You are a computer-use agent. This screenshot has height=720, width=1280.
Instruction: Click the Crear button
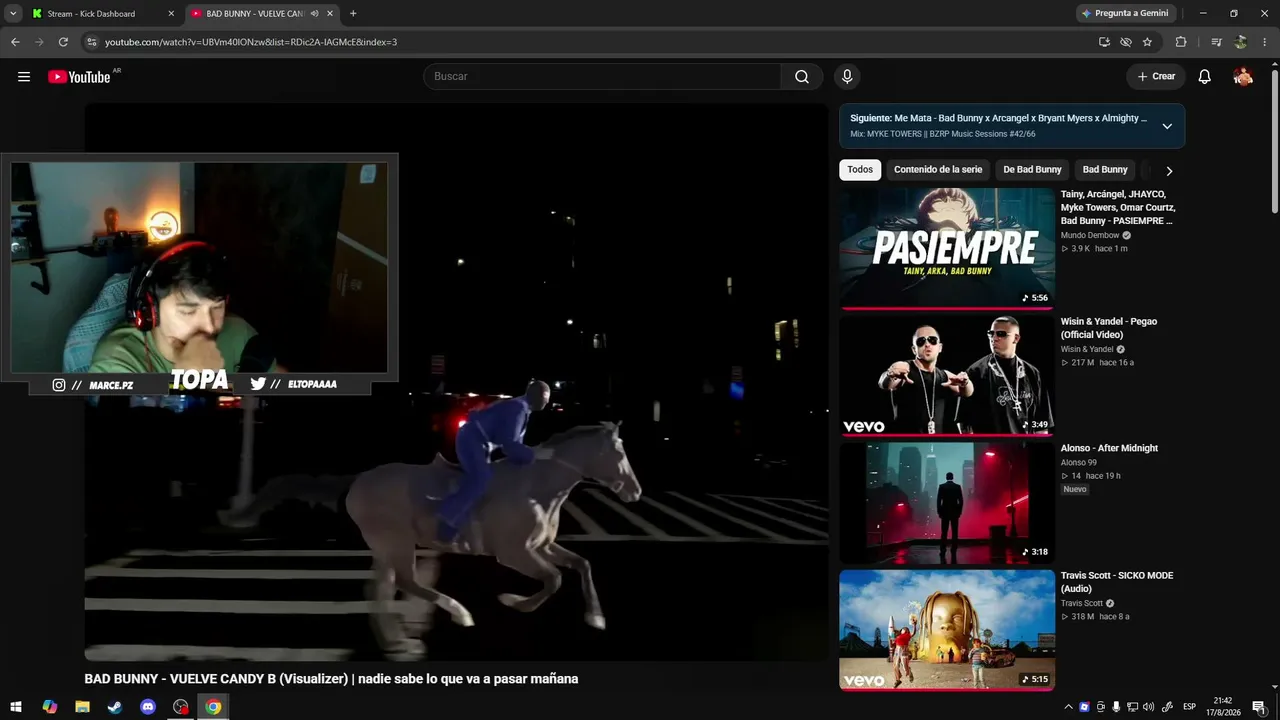[x=1156, y=77]
